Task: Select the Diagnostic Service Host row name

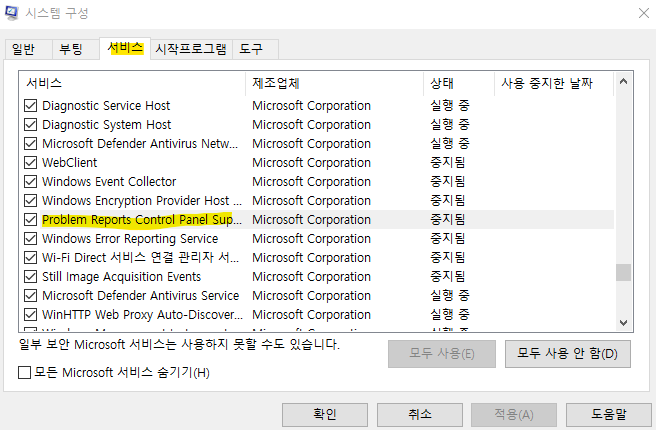Action: 106,105
